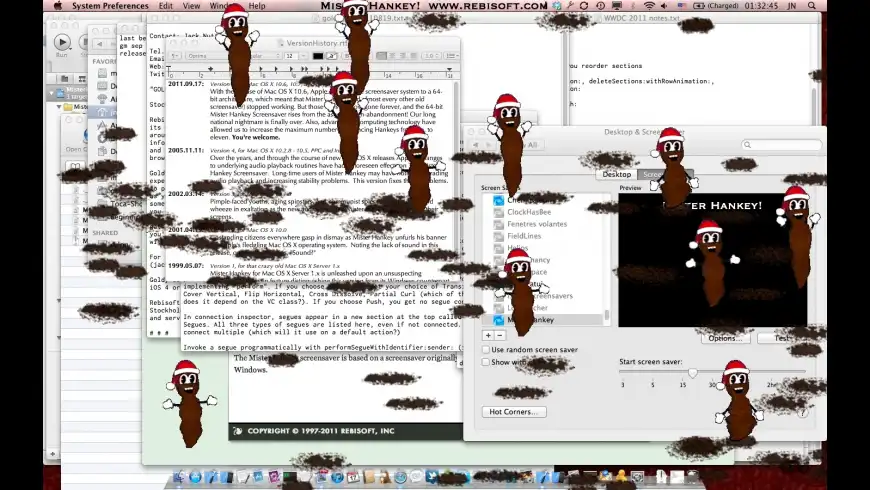Open the View menu
This screenshot has width=870, height=490.
tap(191, 6)
